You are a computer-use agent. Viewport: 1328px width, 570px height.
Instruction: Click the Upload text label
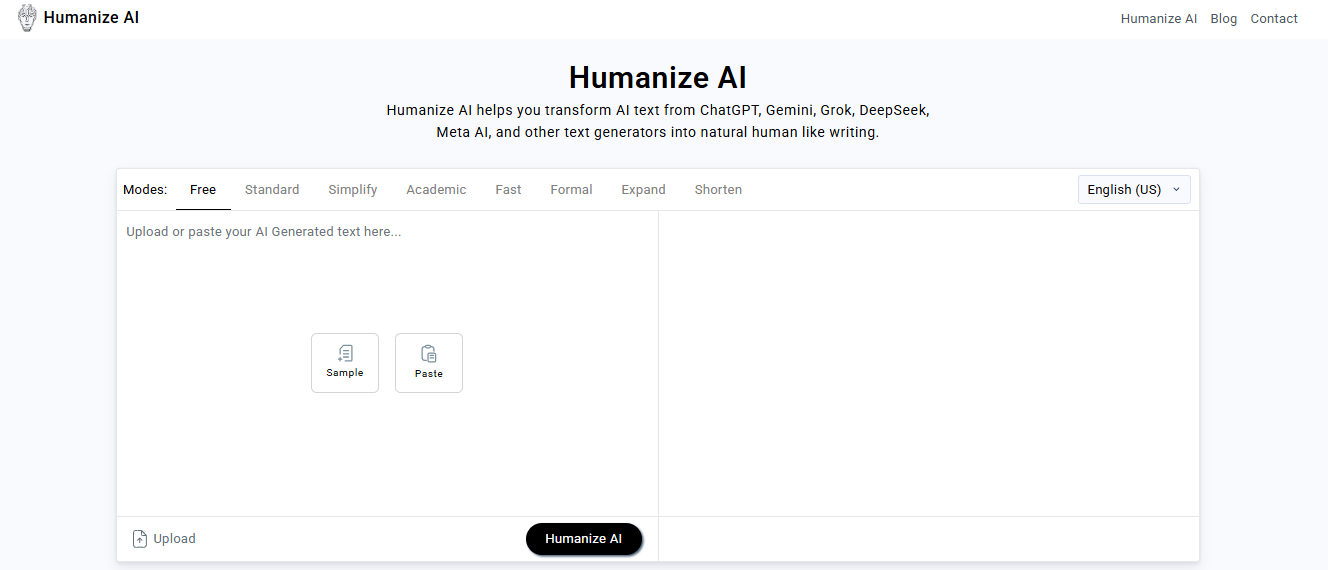click(174, 539)
